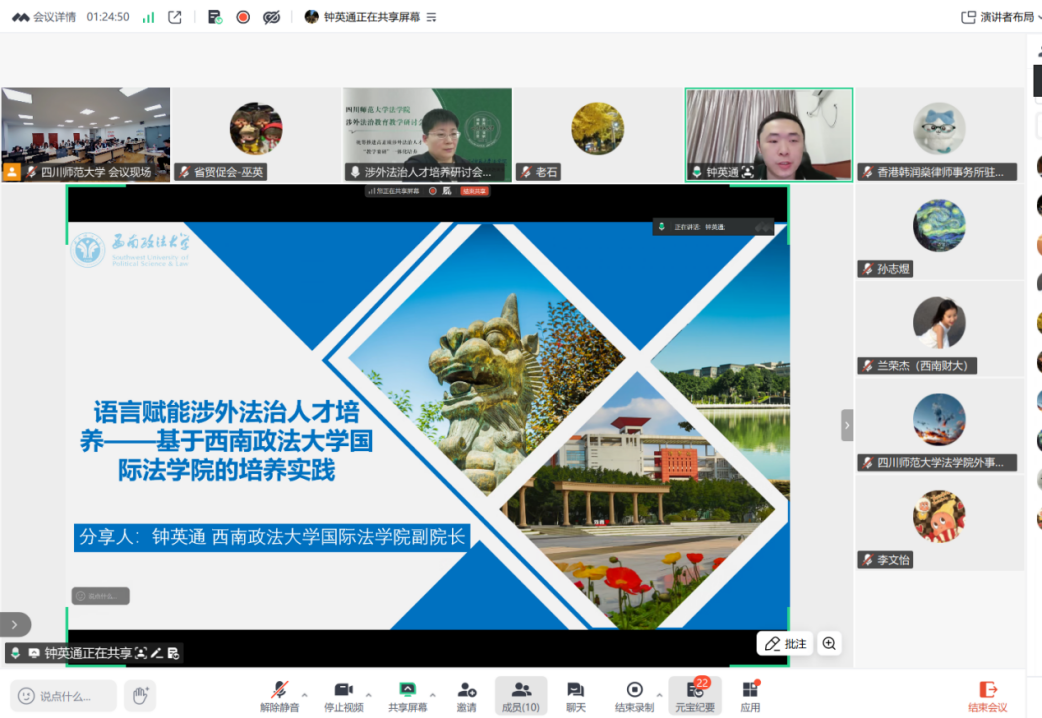1042x718 pixels.
Task: Click the 结束录制 stop recording icon
Action: [634, 690]
